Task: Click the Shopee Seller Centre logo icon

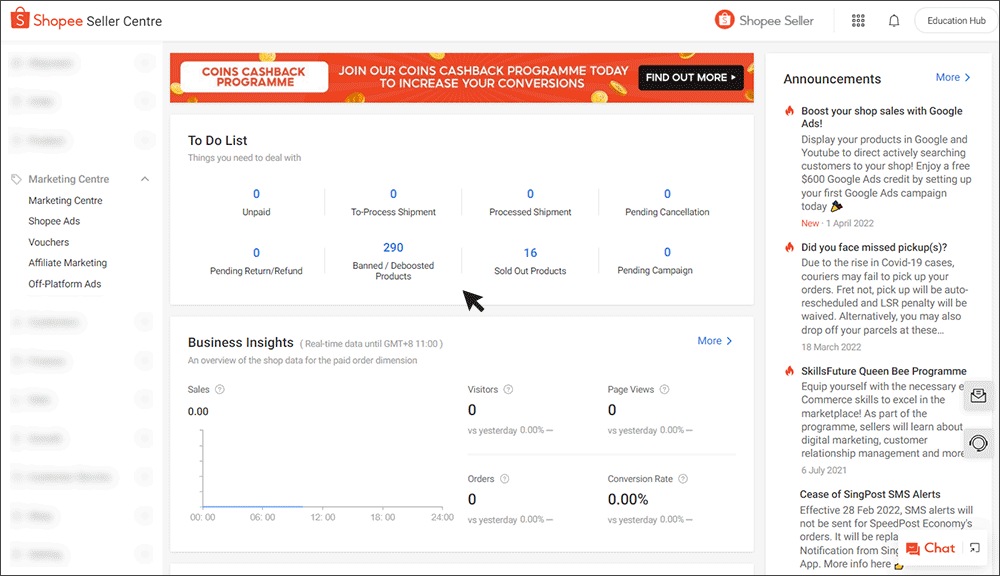Action: click(x=18, y=18)
